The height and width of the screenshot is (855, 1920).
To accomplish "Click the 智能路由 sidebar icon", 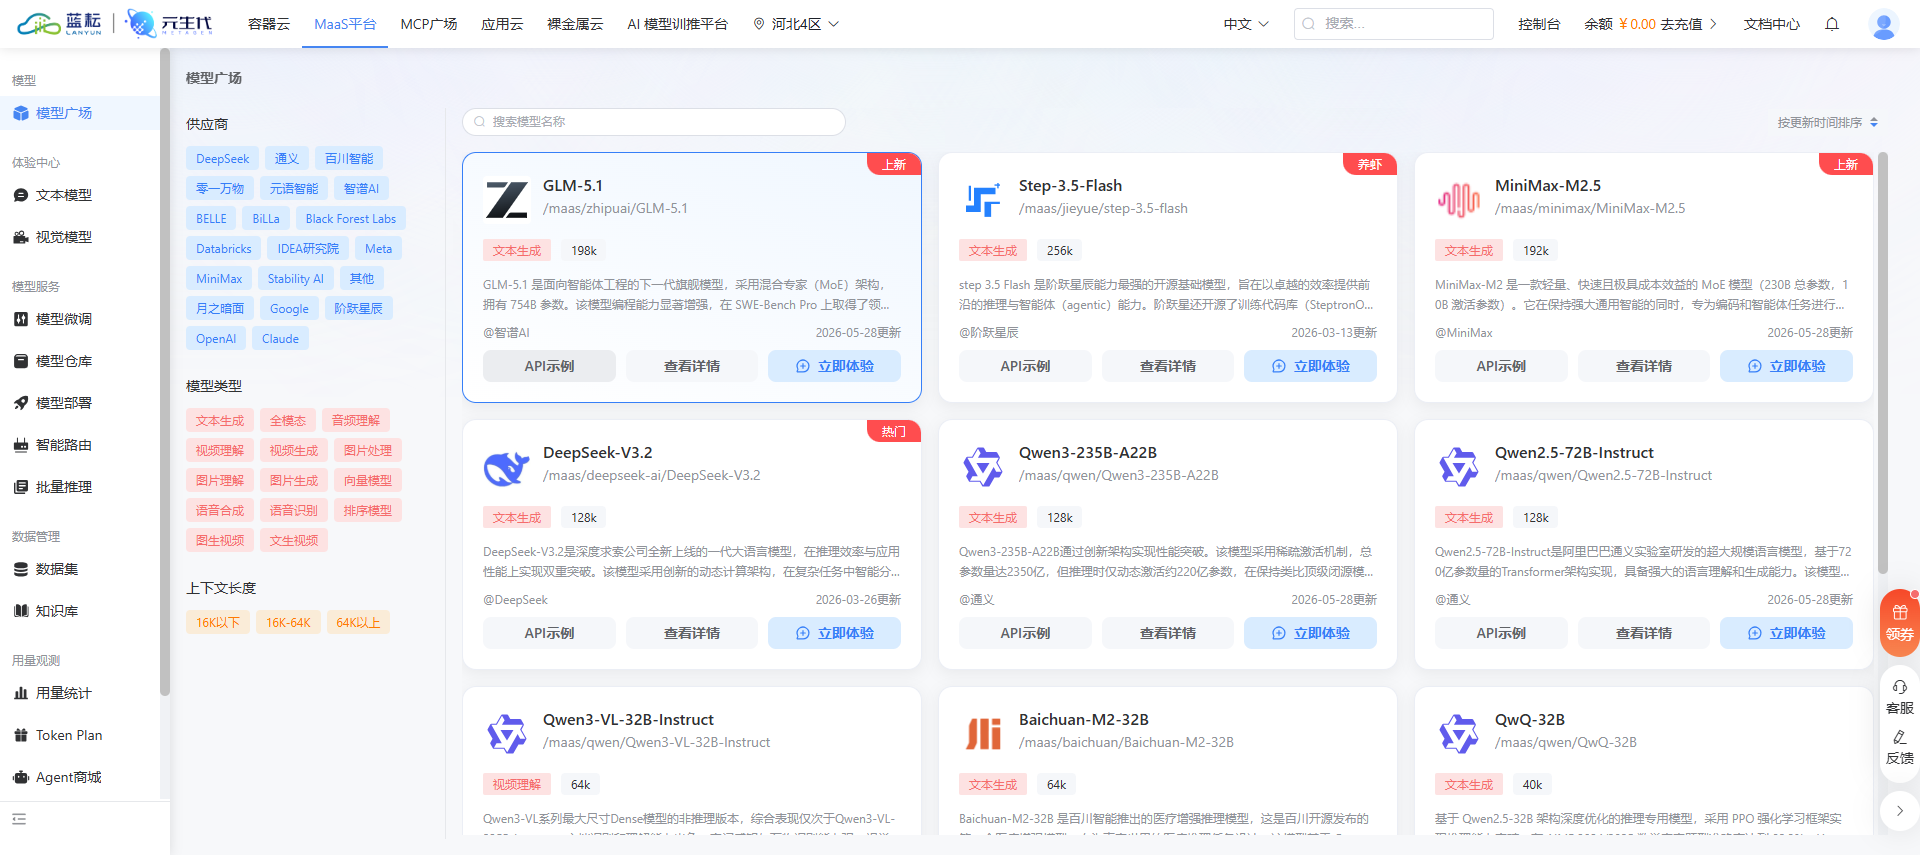I will click(x=21, y=445).
